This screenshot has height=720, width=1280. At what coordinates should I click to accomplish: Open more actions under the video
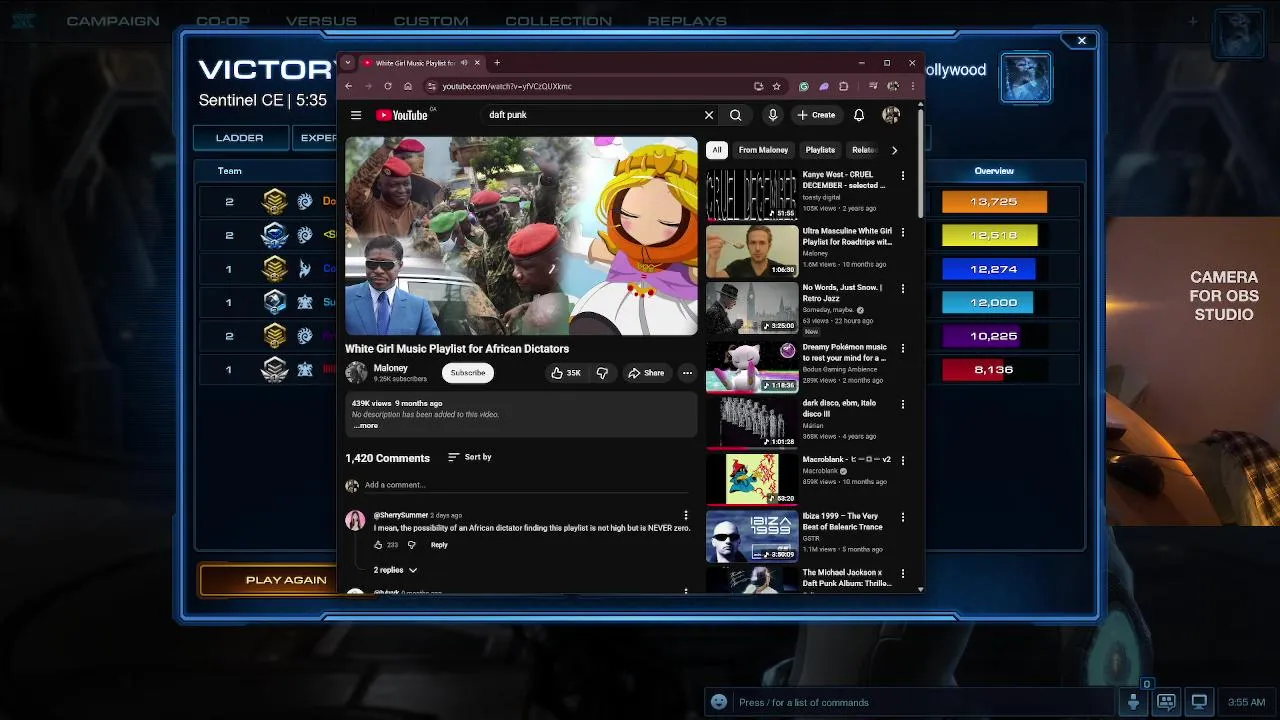[687, 373]
